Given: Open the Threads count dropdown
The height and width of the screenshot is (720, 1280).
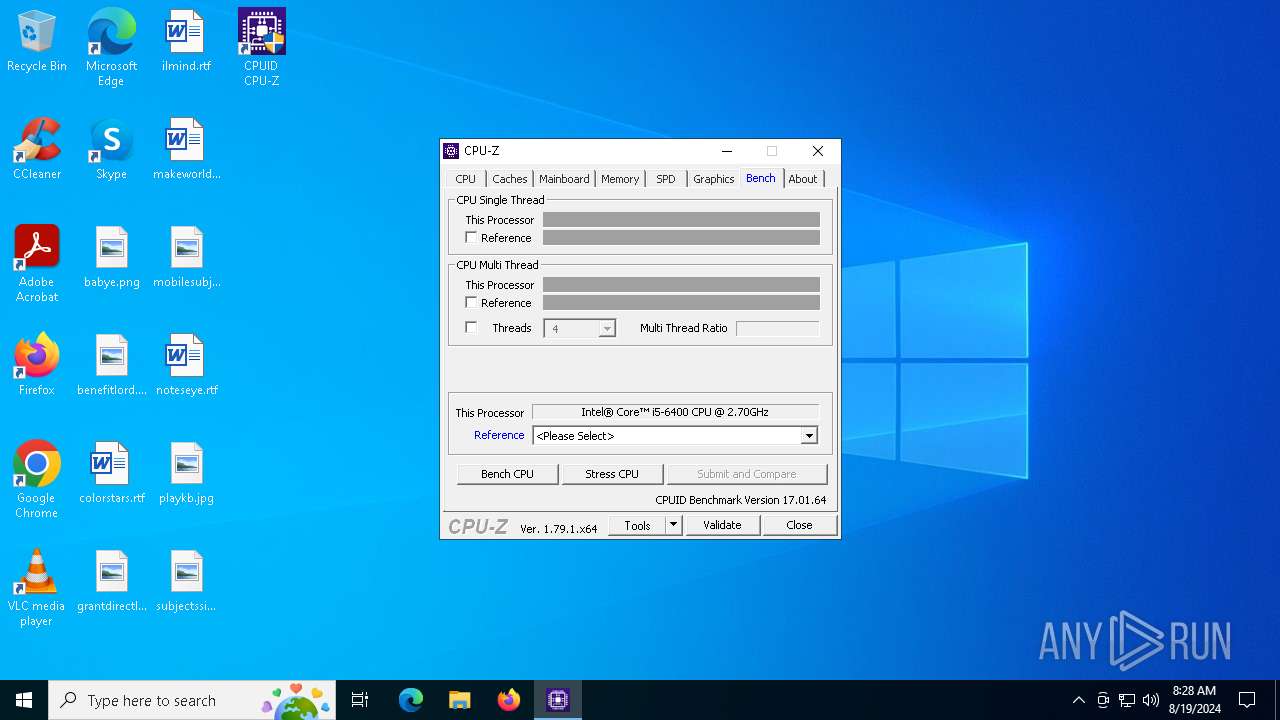Looking at the screenshot, I should point(606,329).
